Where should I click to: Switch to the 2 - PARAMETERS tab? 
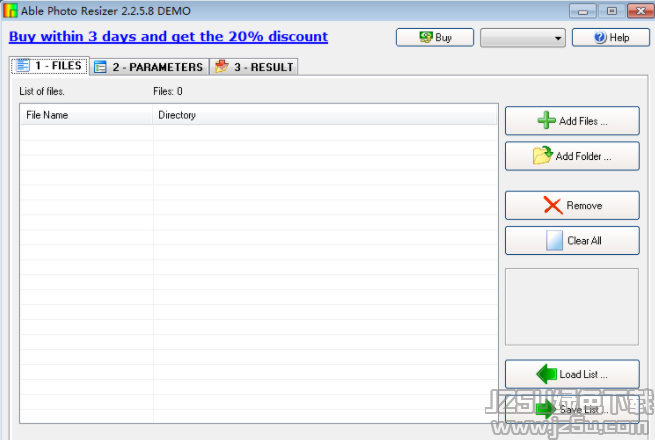coord(149,67)
